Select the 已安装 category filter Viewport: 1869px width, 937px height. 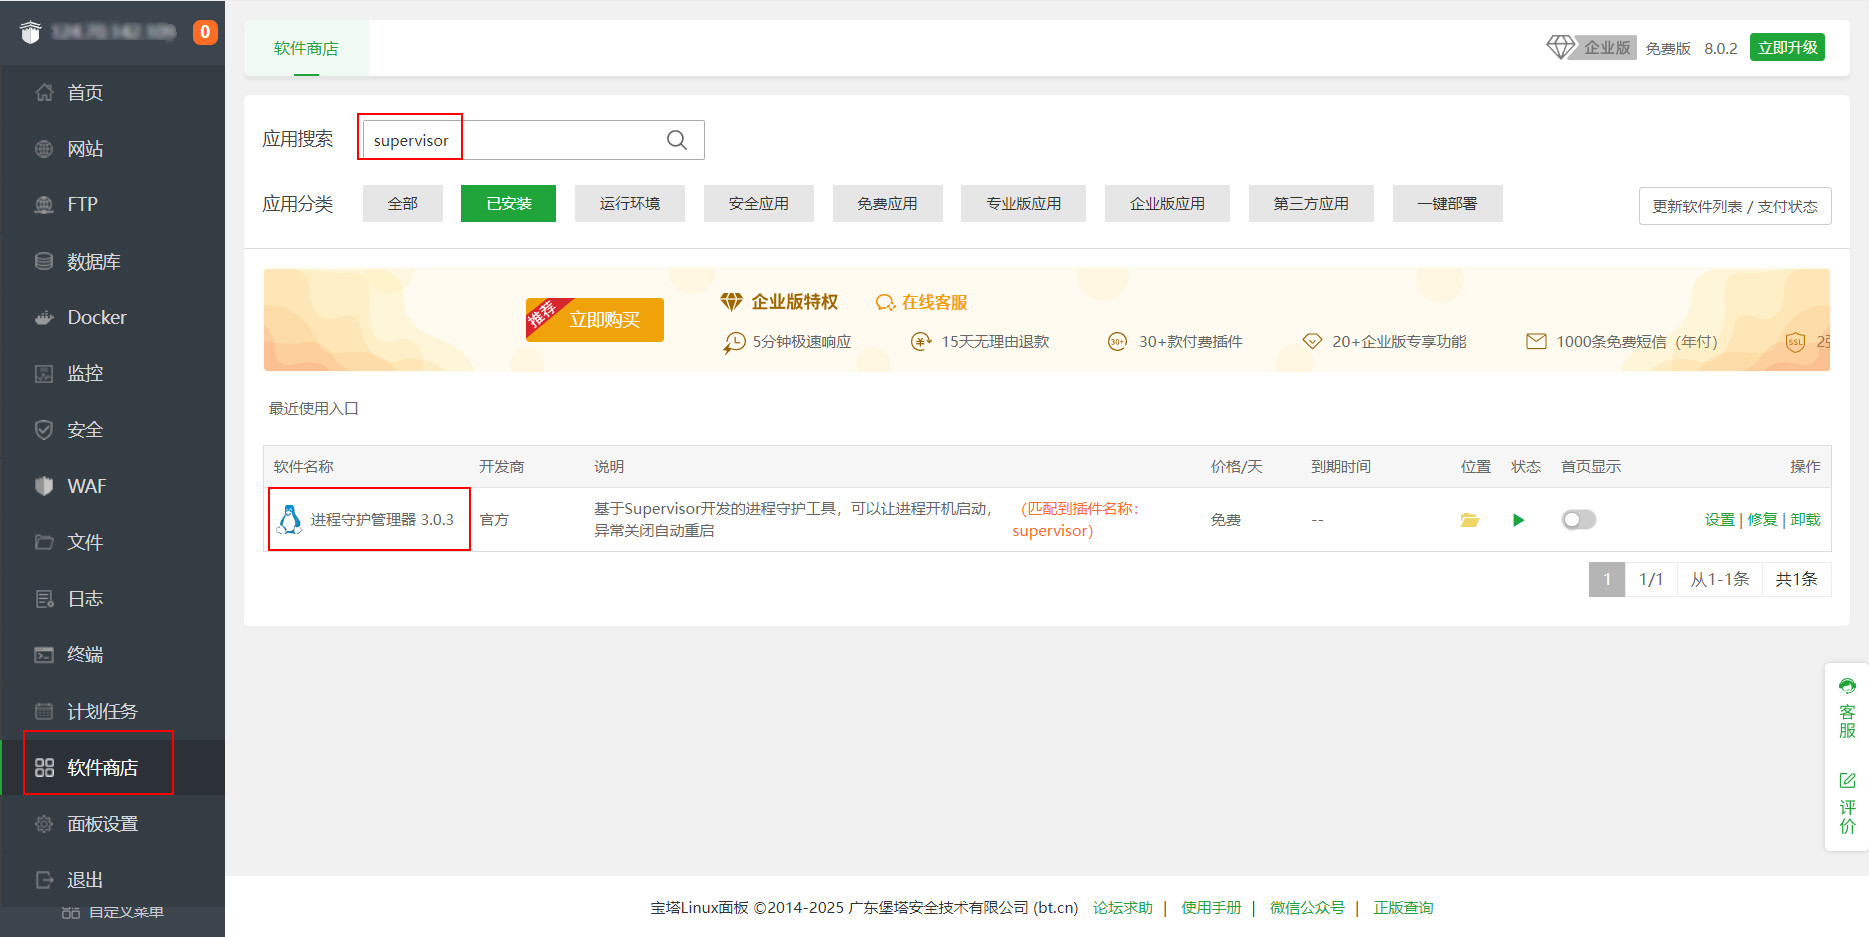508,203
